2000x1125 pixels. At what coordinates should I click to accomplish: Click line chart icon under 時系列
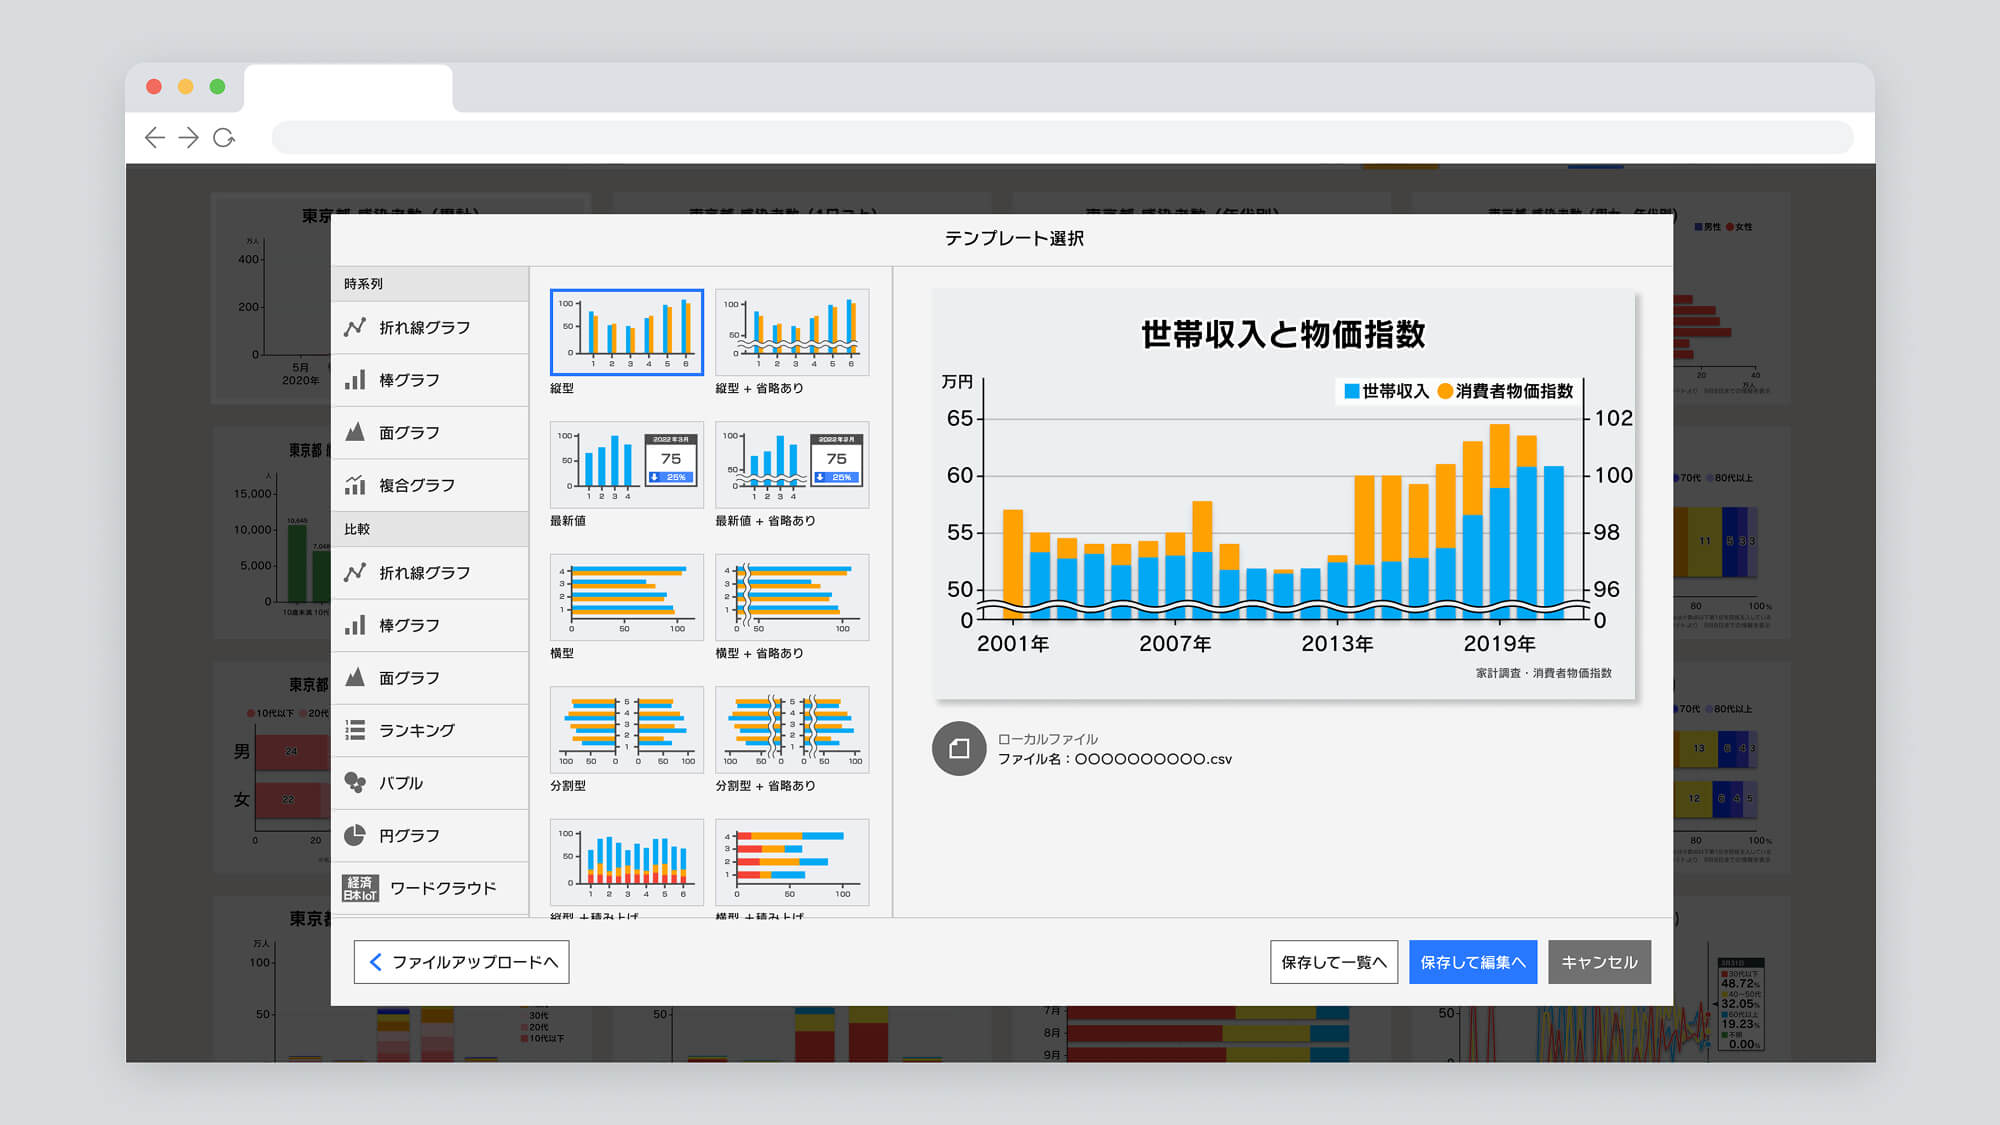tap(355, 327)
